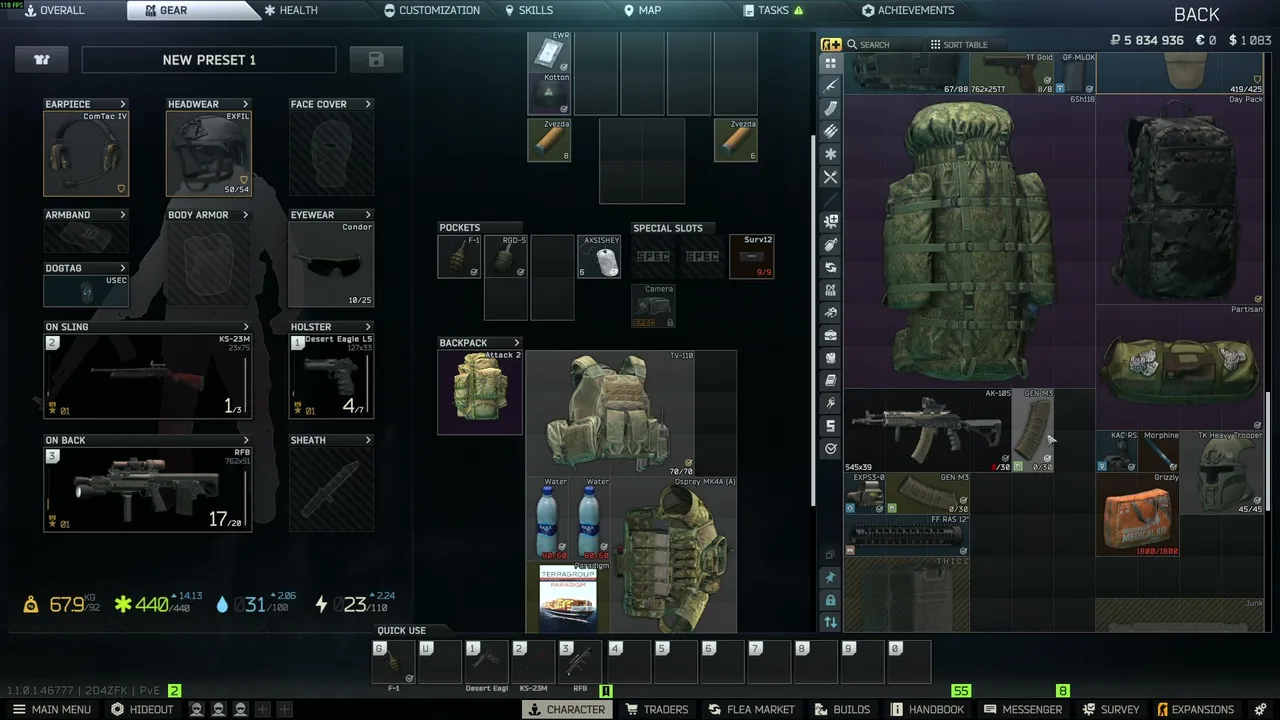This screenshot has height=720, width=1280.
Task: Filter stash by the medical cross icon
Action: click(831, 221)
